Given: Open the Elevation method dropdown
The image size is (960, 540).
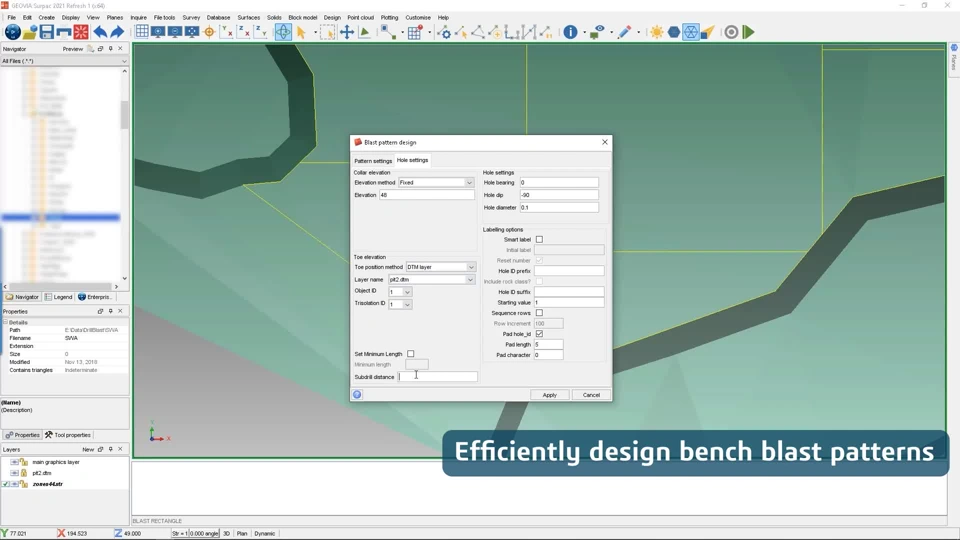Looking at the screenshot, I should (x=469, y=183).
